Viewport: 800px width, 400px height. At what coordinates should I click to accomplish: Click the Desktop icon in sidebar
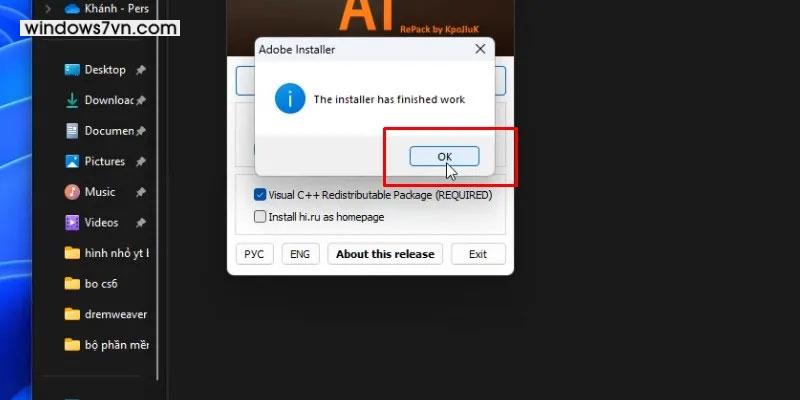[x=72, y=70]
